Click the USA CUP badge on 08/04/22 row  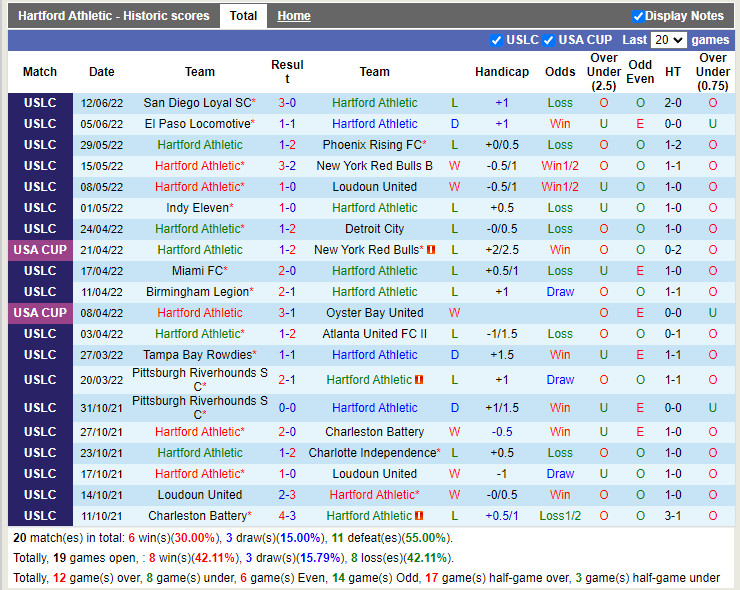point(40,313)
